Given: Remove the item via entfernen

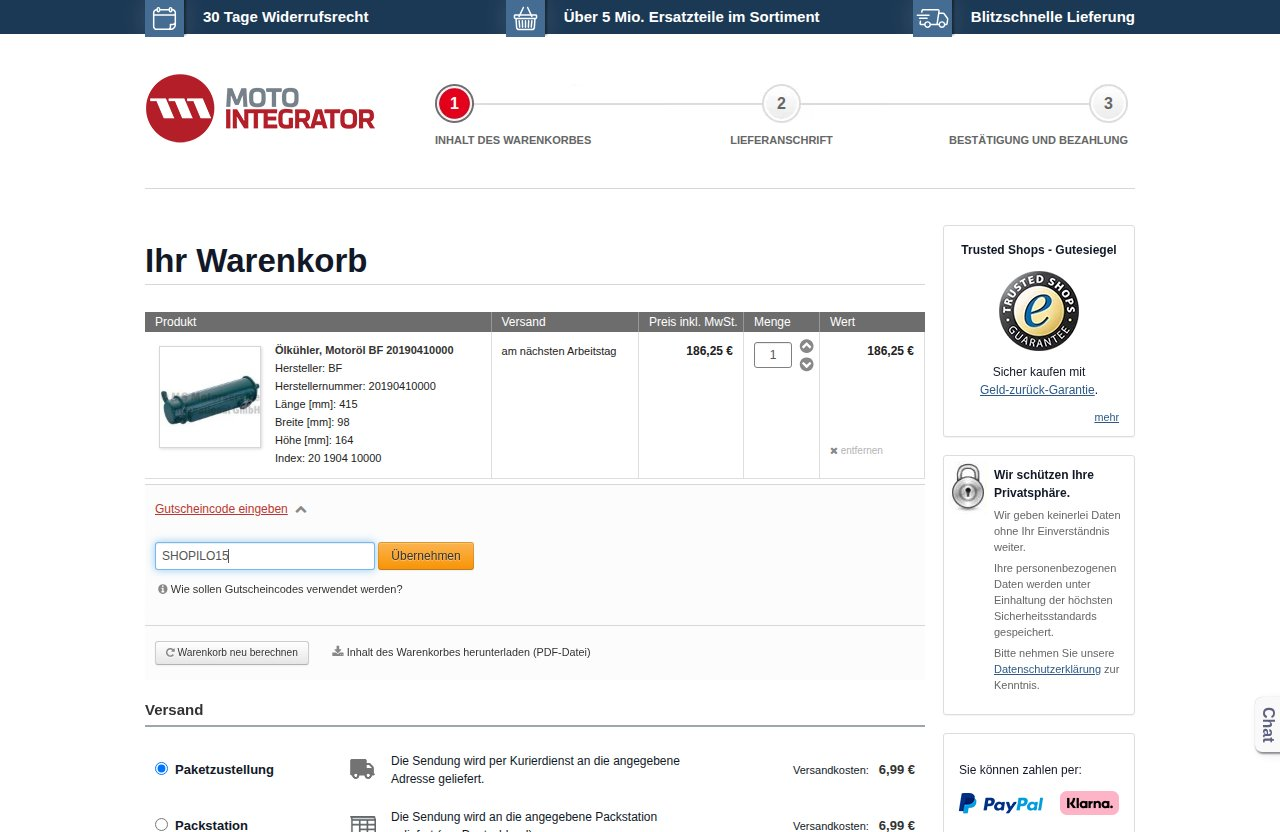Looking at the screenshot, I should (856, 450).
